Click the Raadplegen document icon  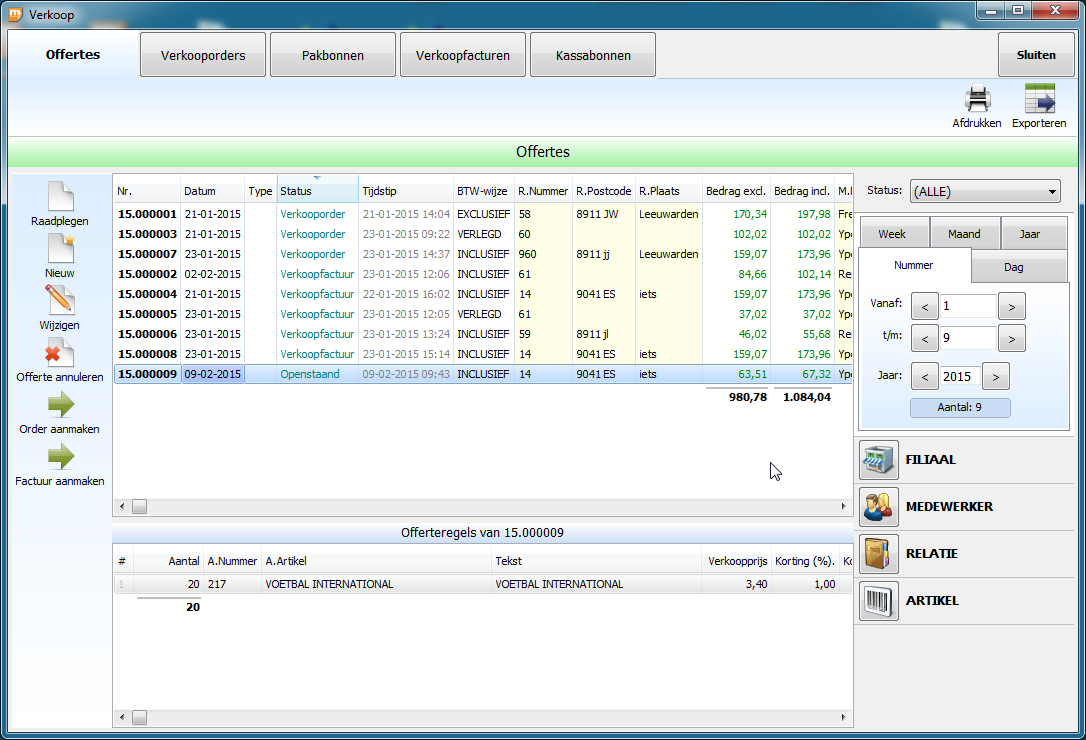[60, 197]
